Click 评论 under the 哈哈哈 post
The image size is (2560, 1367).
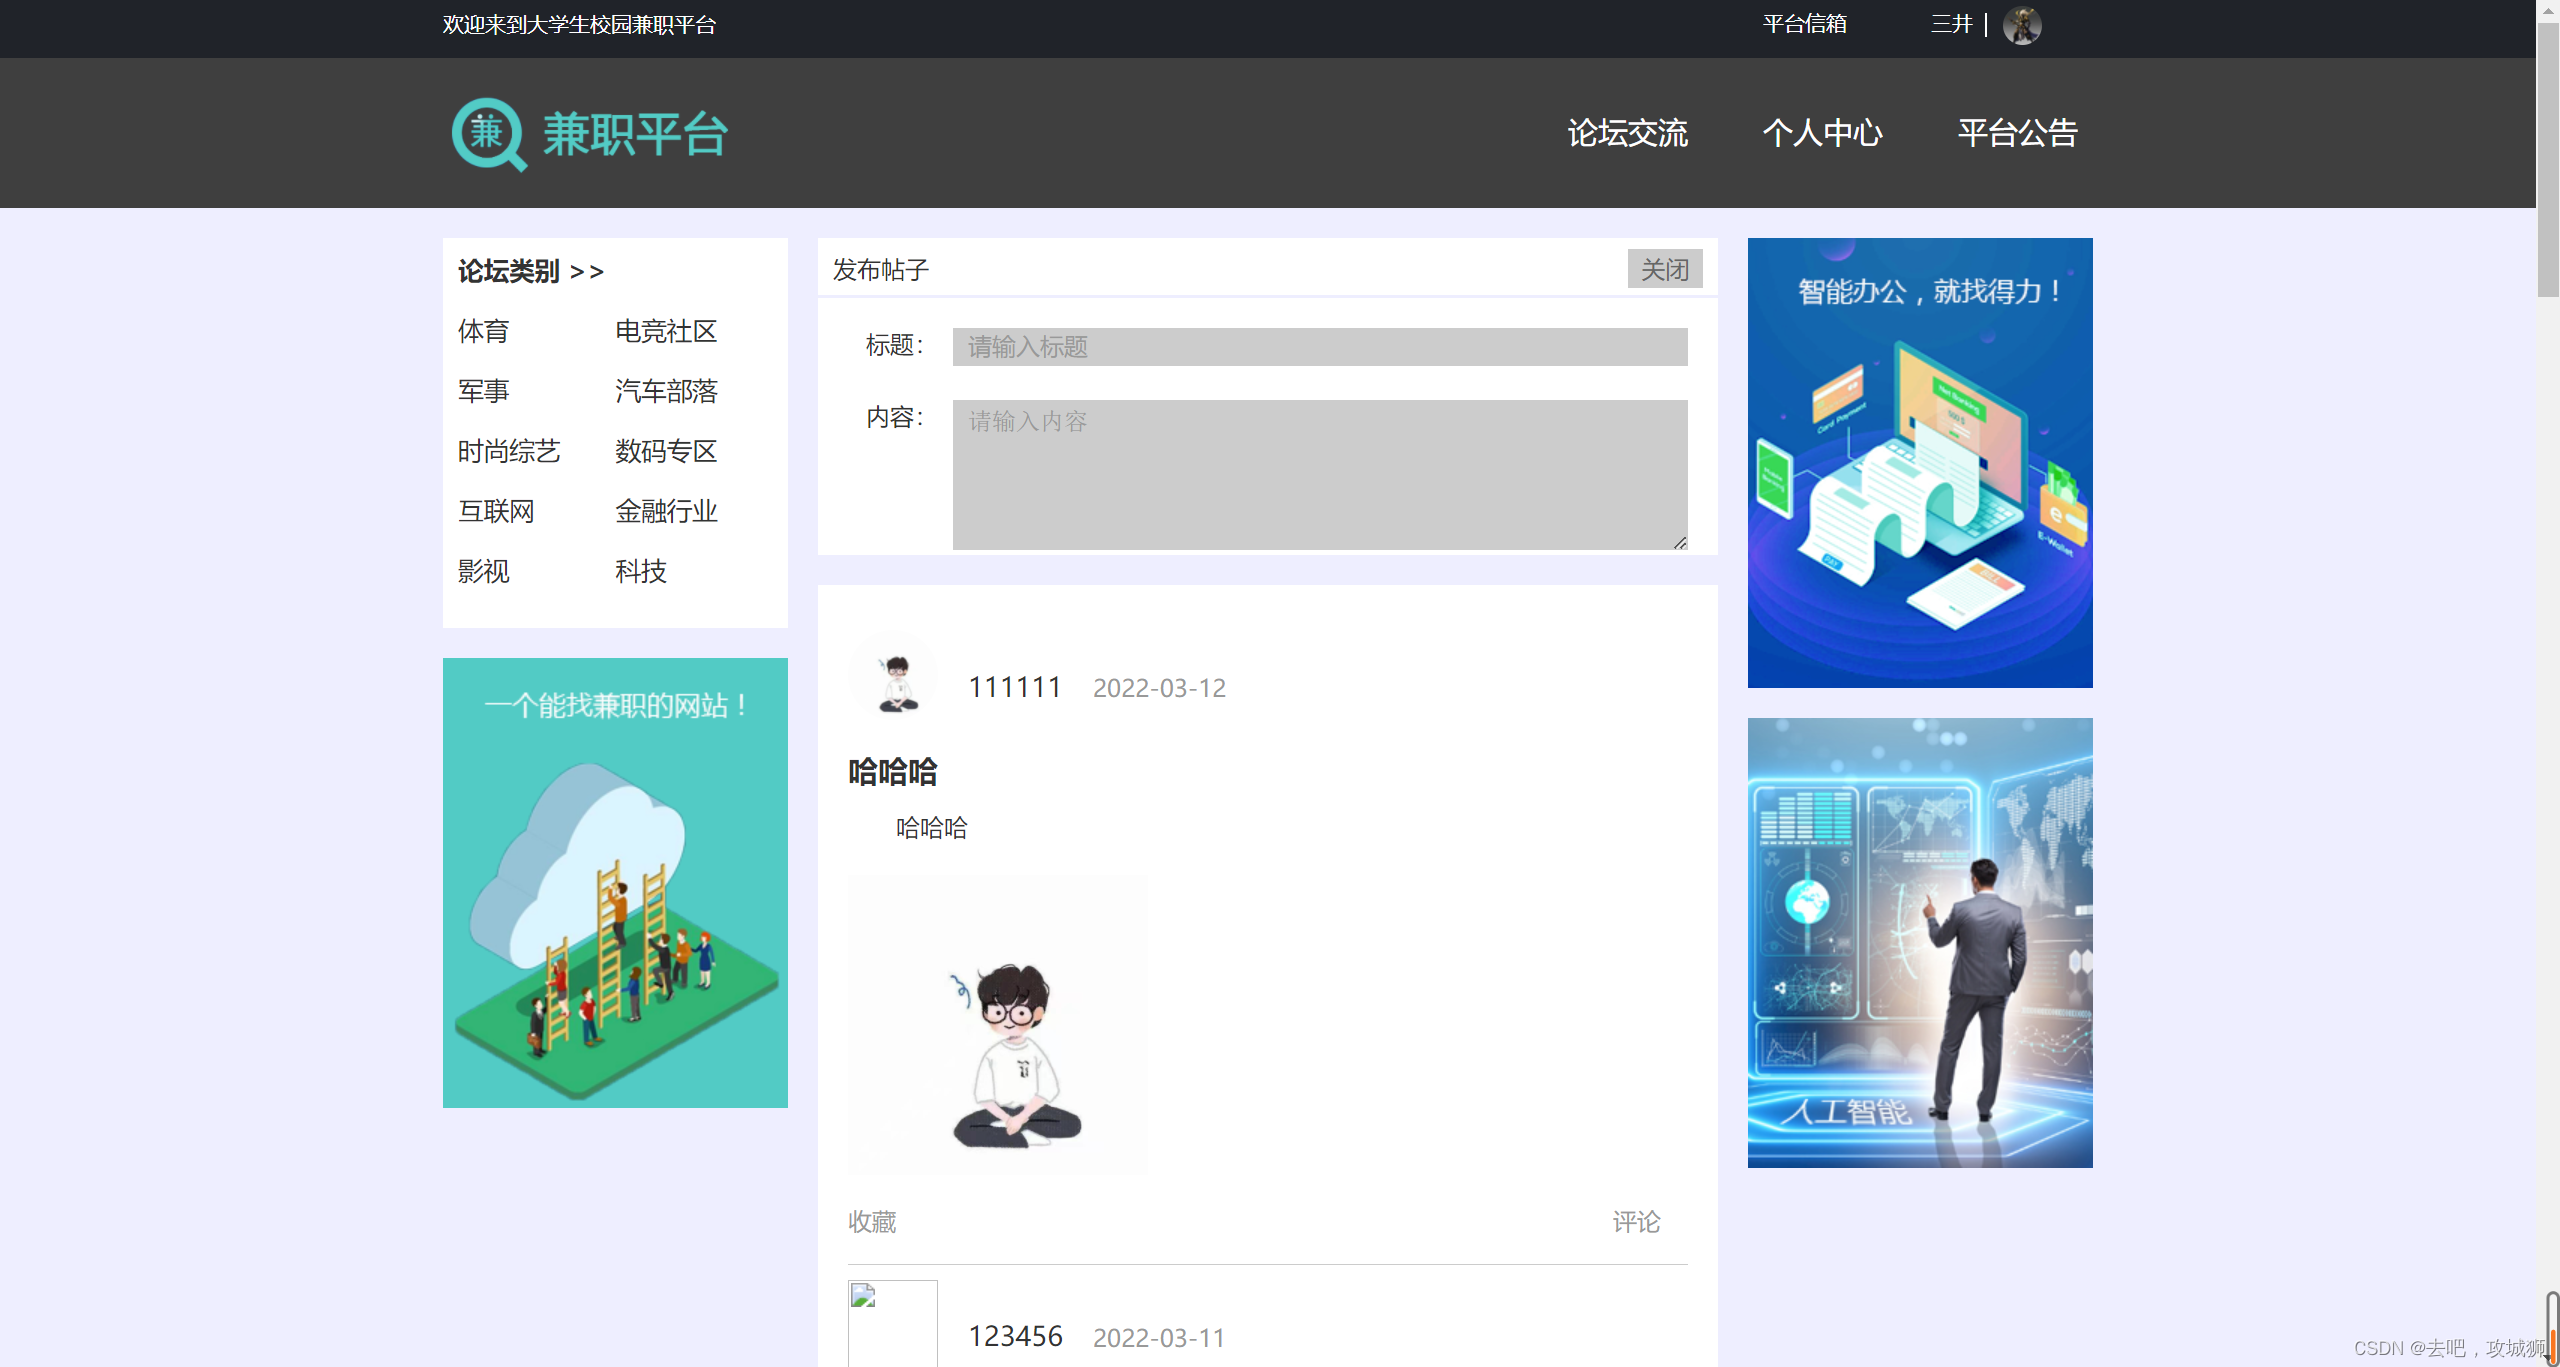click(1636, 1222)
